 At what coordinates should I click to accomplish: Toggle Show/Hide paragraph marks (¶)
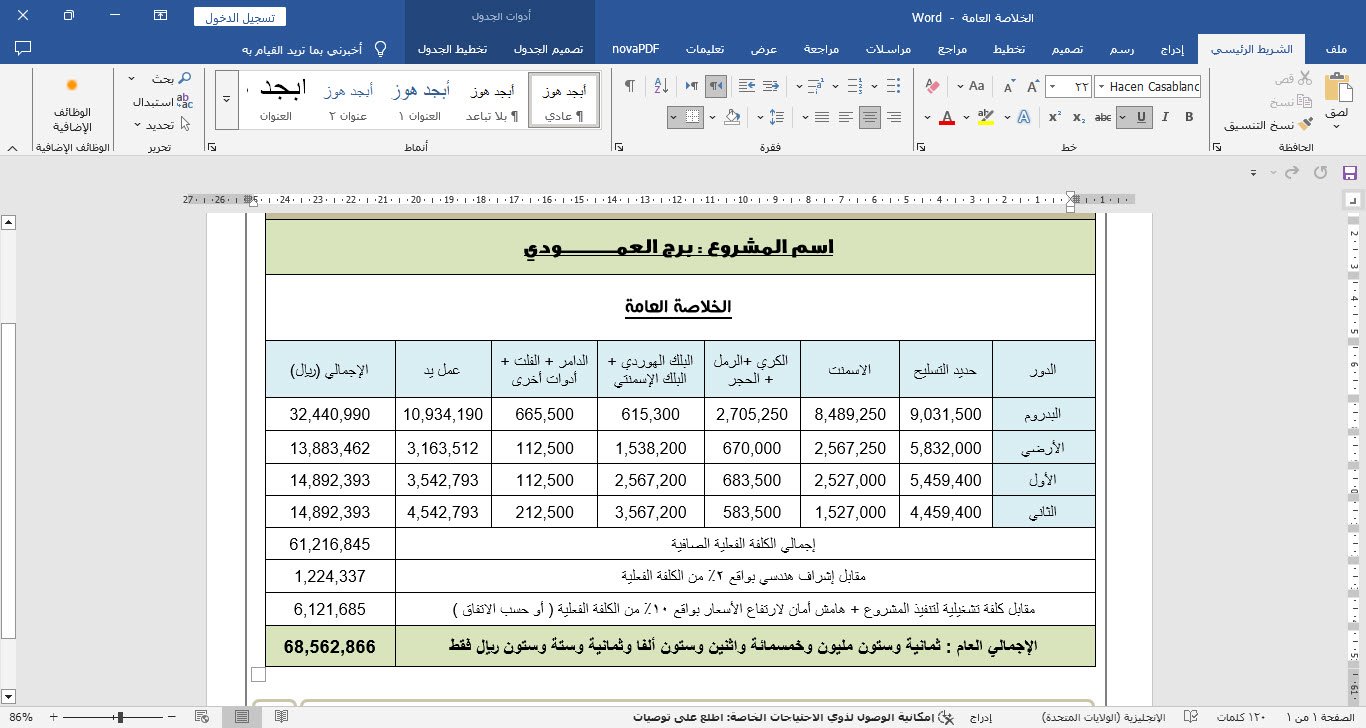630,87
